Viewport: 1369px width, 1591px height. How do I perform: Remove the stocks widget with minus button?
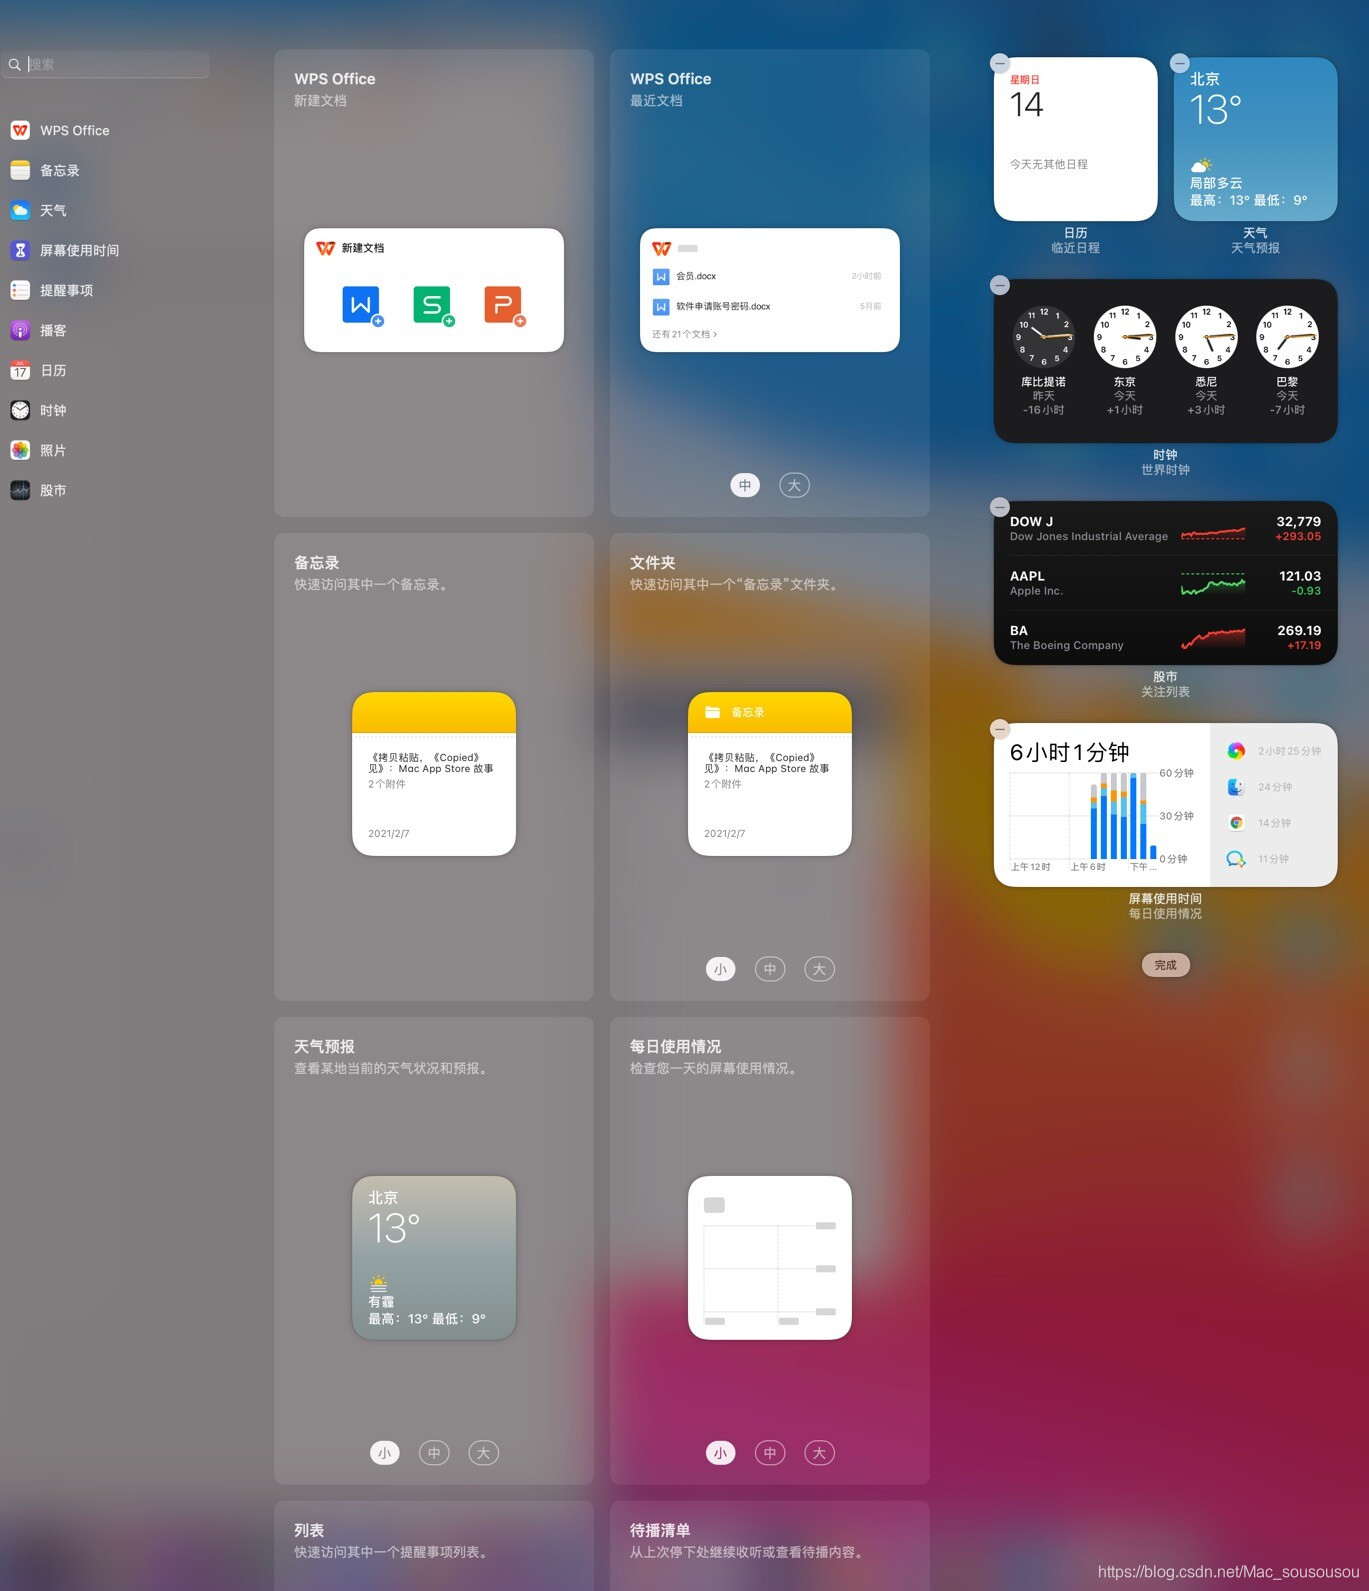1000,507
